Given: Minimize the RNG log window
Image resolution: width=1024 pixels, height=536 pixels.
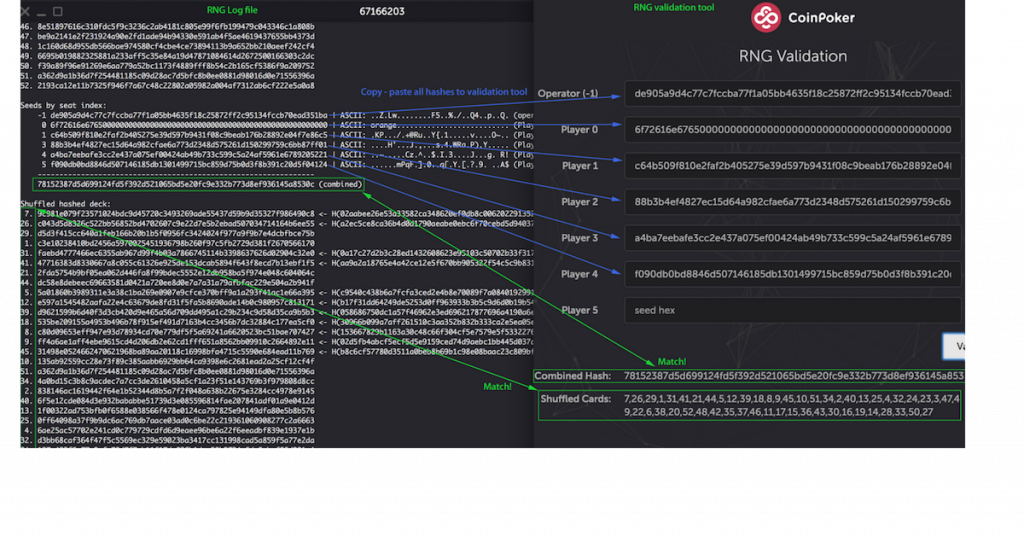Looking at the screenshot, I should 42,12.
